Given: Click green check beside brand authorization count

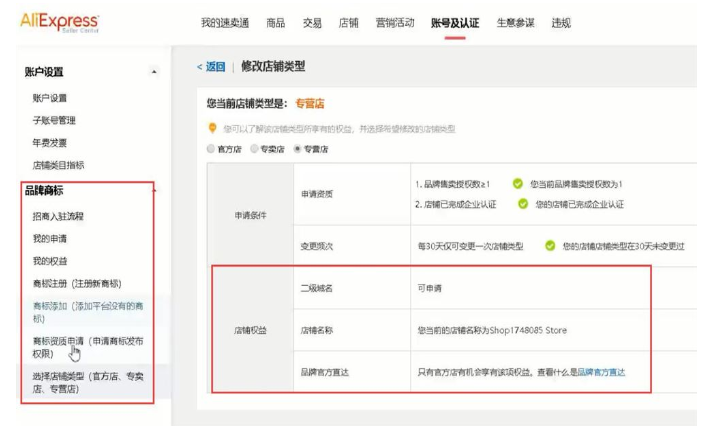Looking at the screenshot, I should click(517, 184).
